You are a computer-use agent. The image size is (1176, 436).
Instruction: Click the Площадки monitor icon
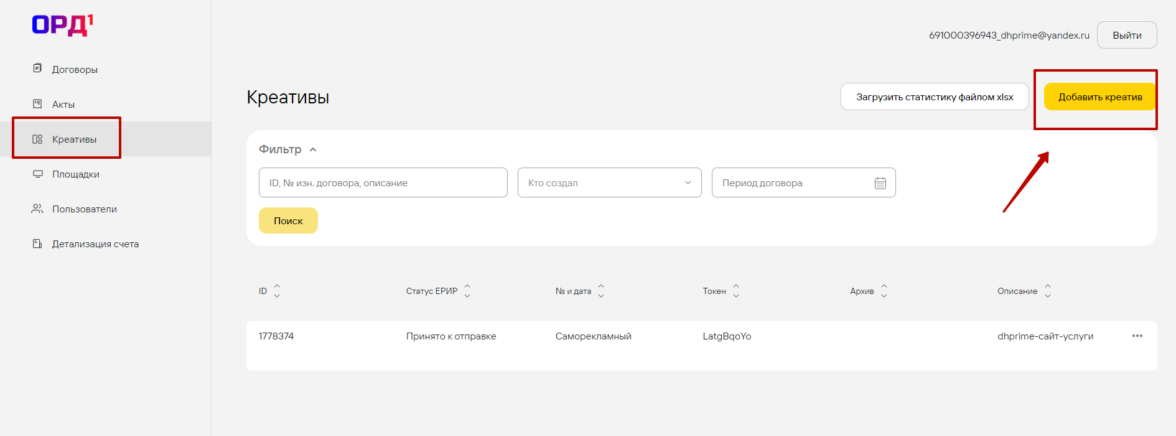pos(38,174)
